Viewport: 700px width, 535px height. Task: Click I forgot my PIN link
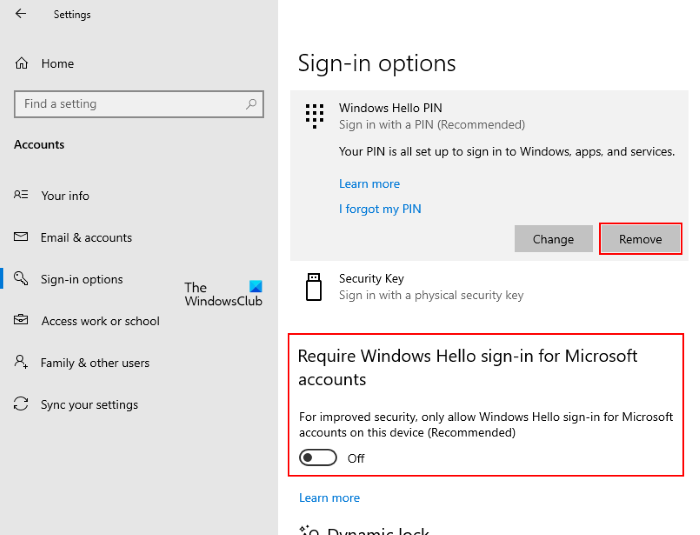[380, 209]
